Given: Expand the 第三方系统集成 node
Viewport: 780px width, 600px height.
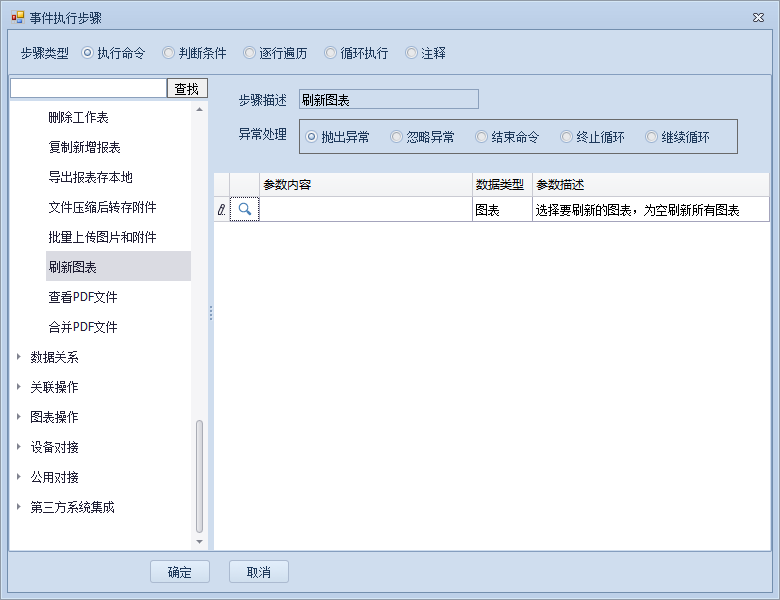Looking at the screenshot, I should tap(19, 507).
